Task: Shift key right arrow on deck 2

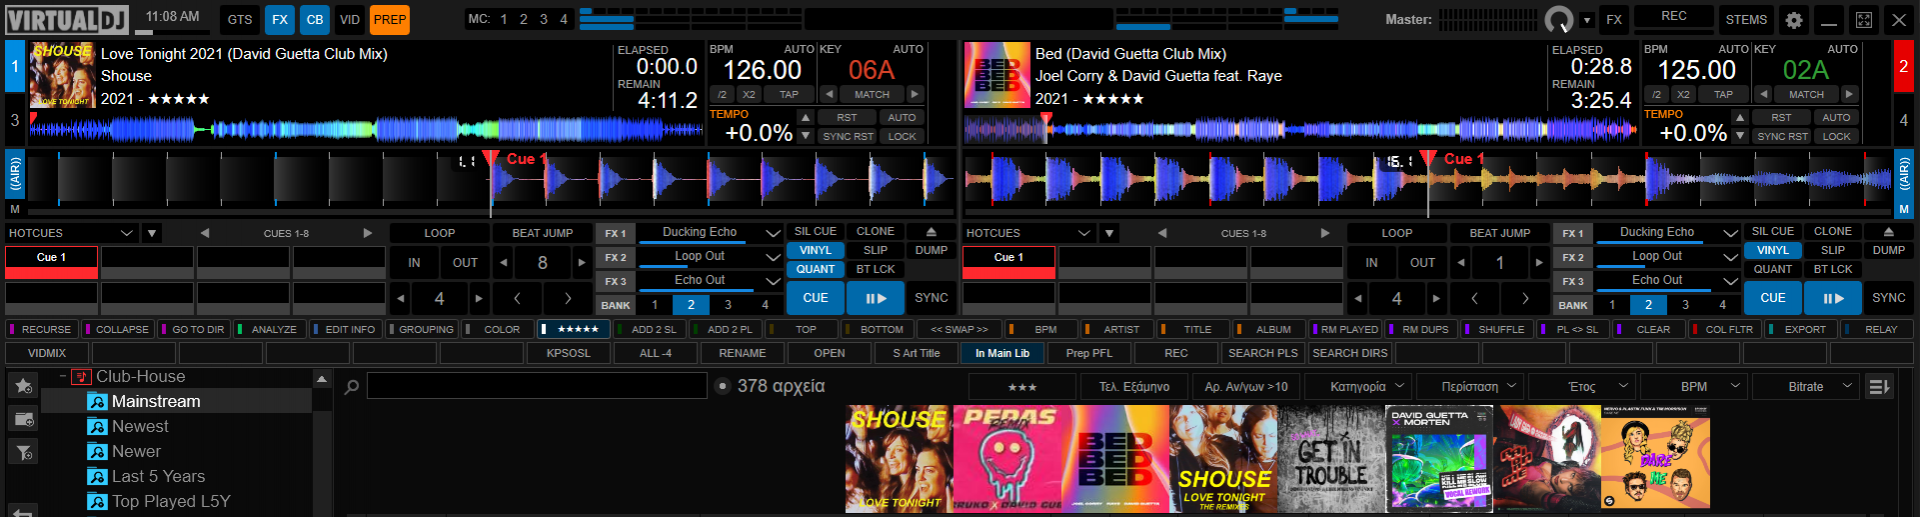Action: tap(1849, 94)
